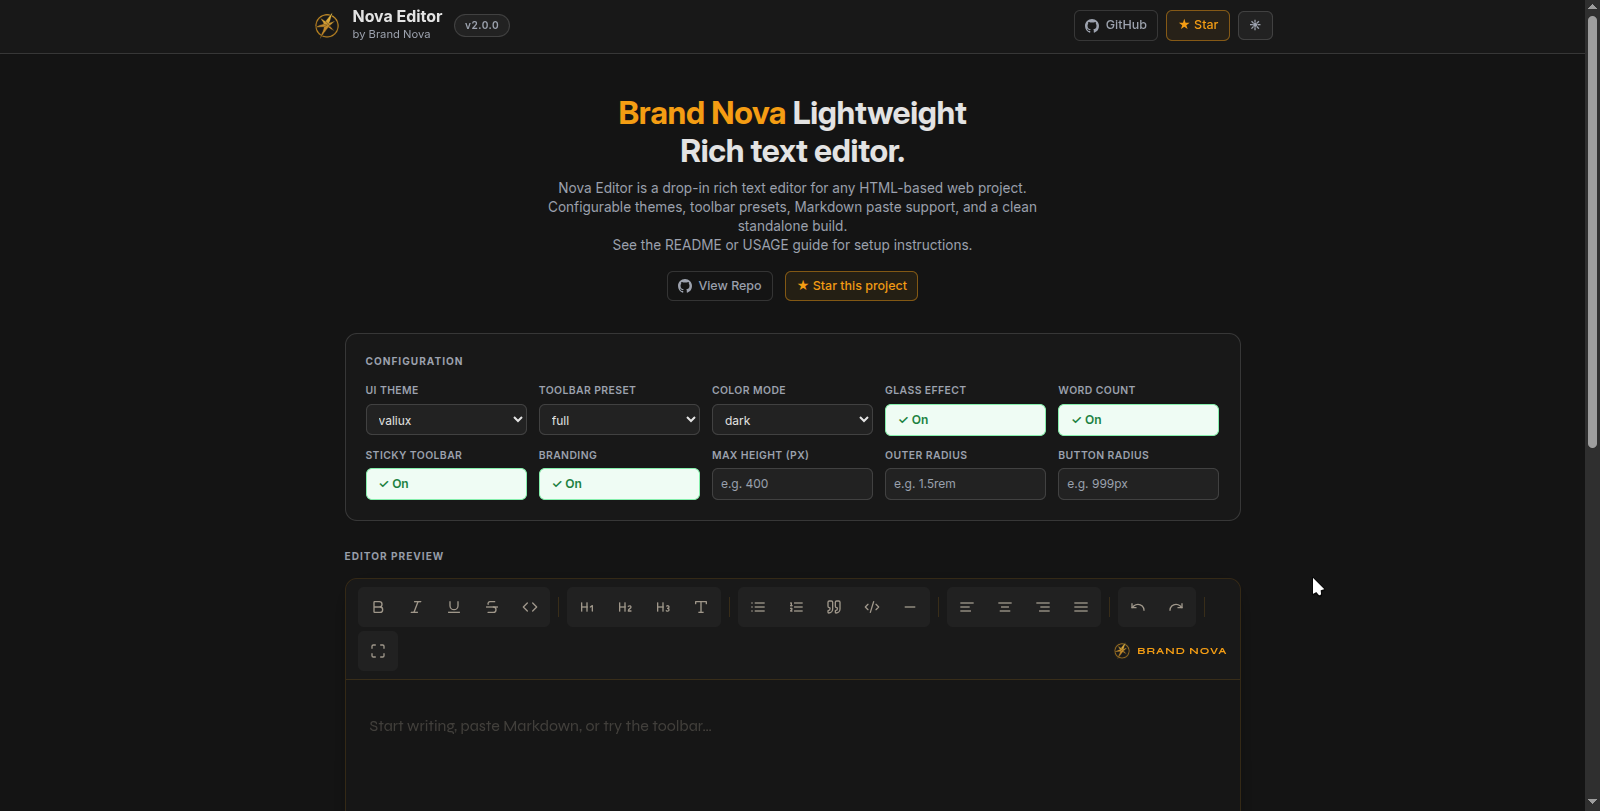Insert a blockquote
The image size is (1600, 811).
pyautogui.click(x=834, y=607)
